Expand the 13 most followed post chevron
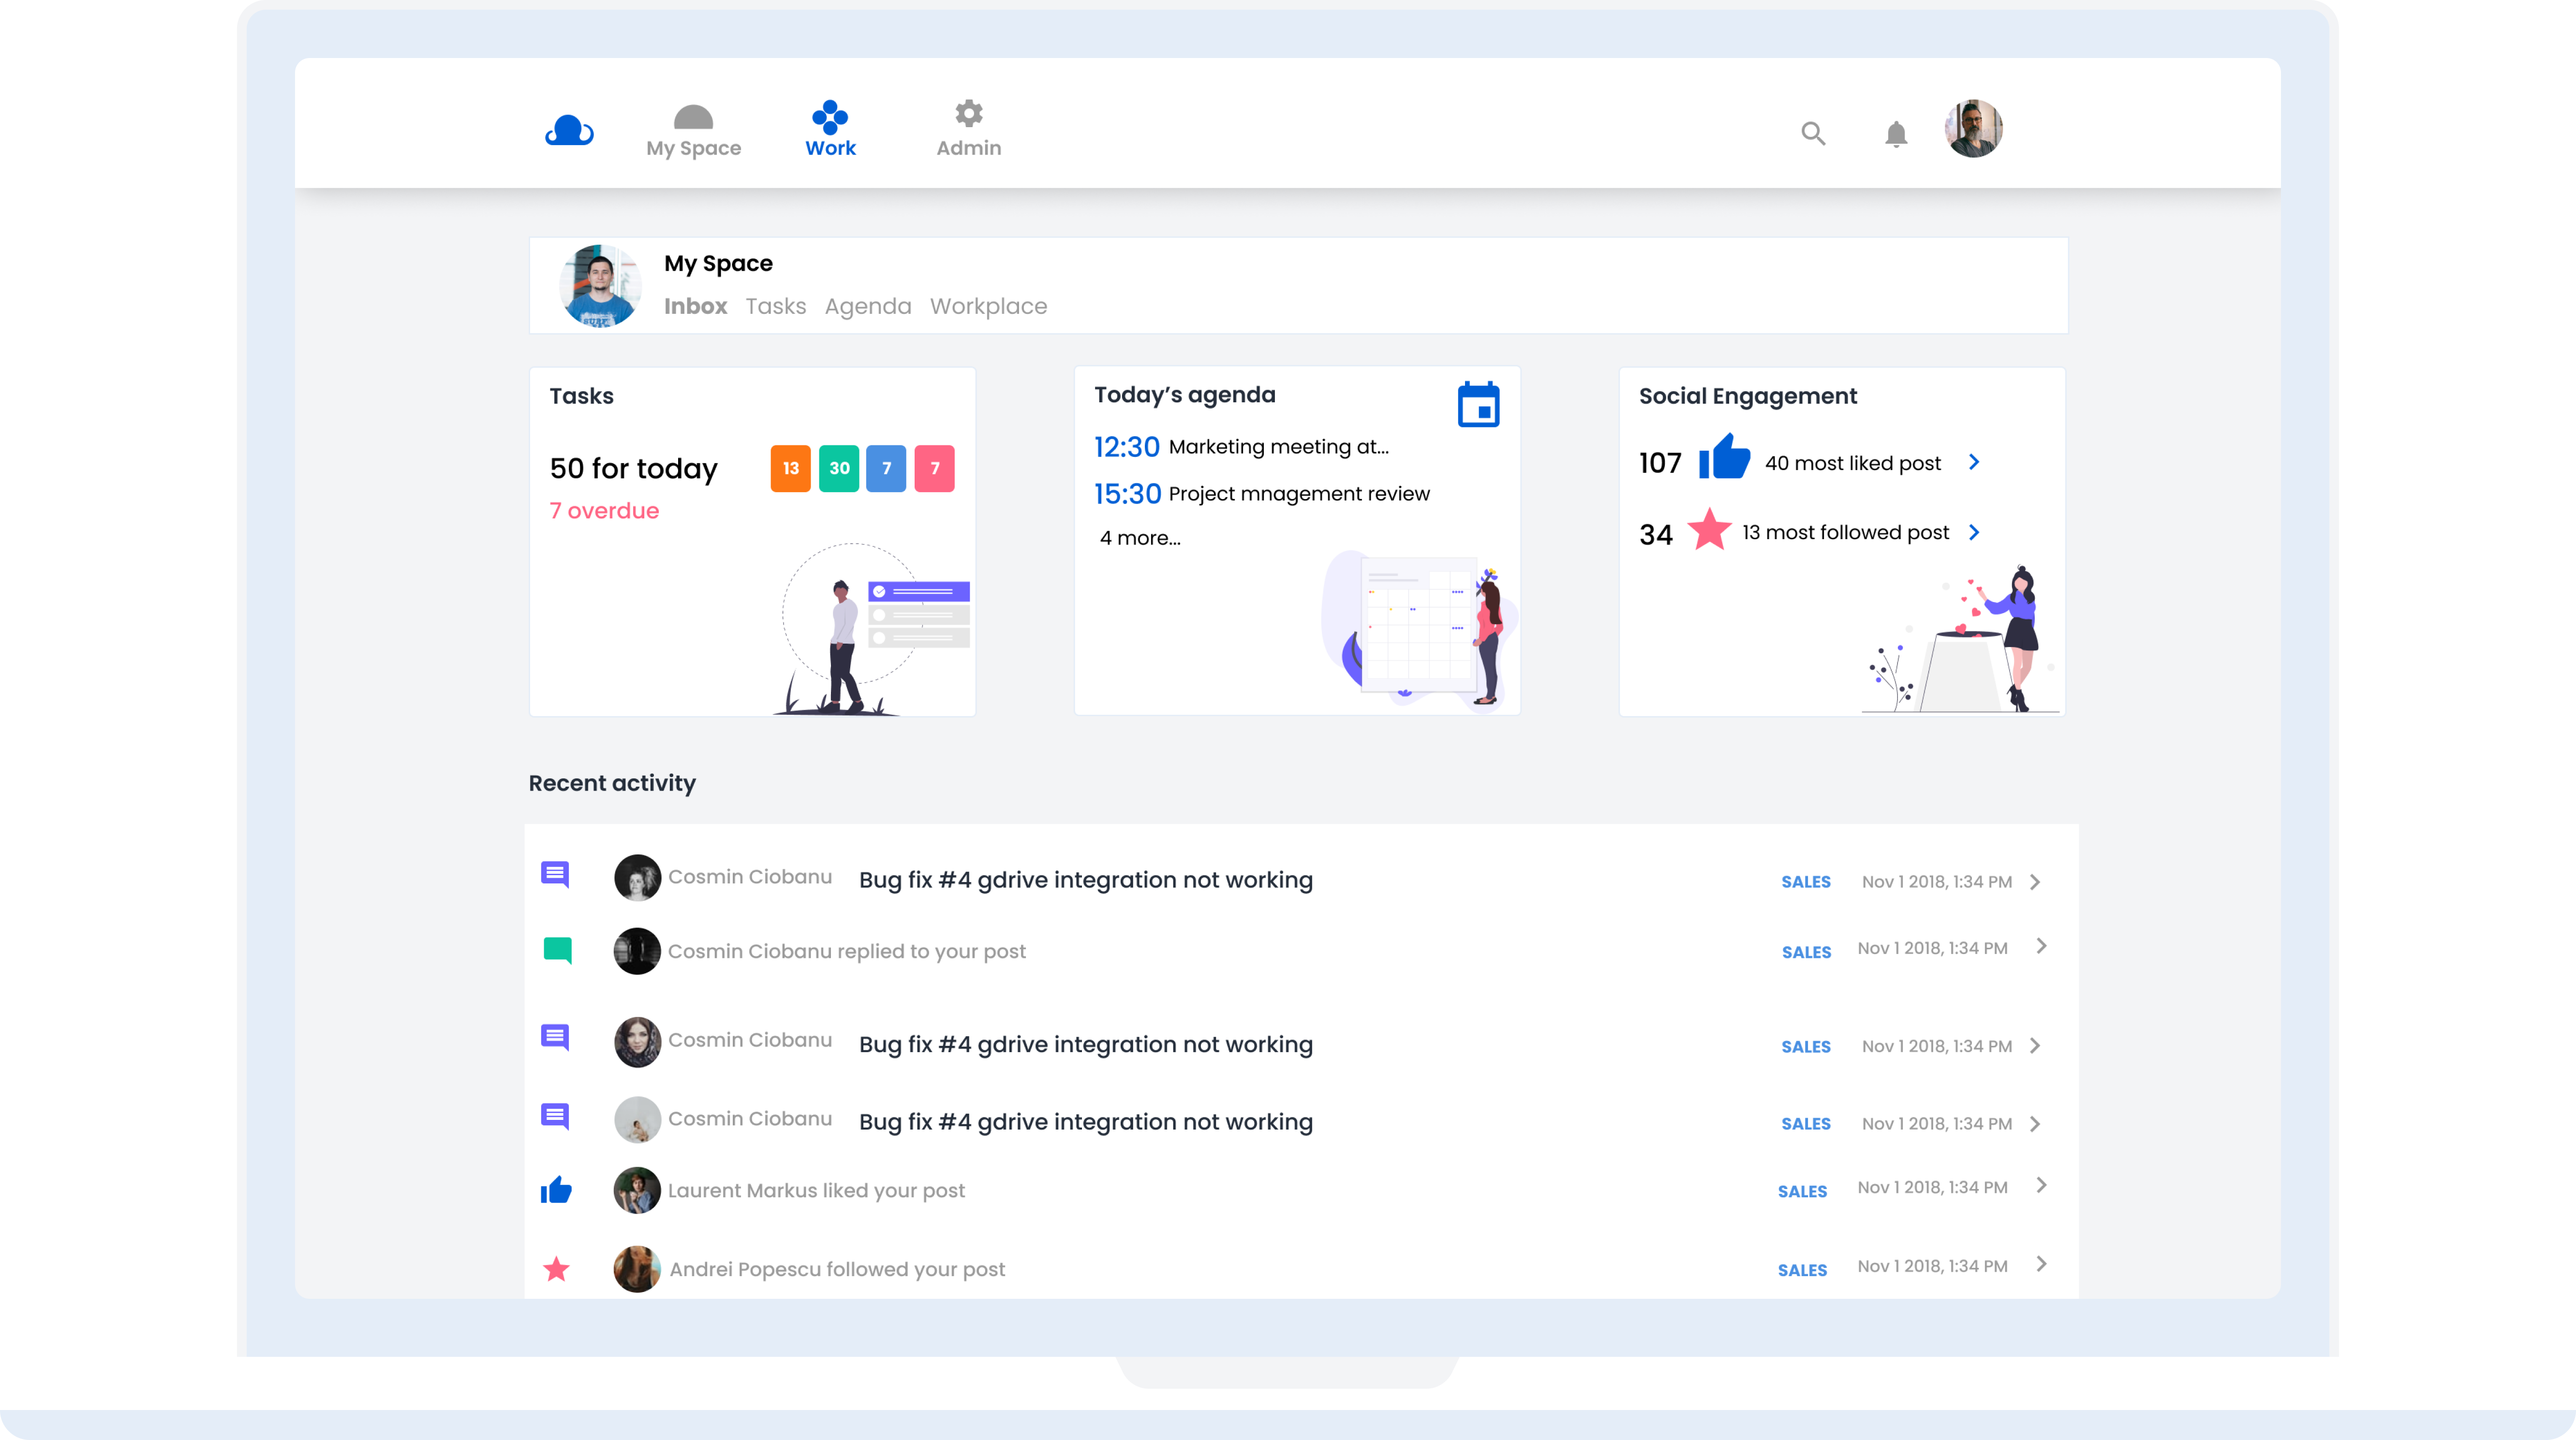 click(1974, 532)
